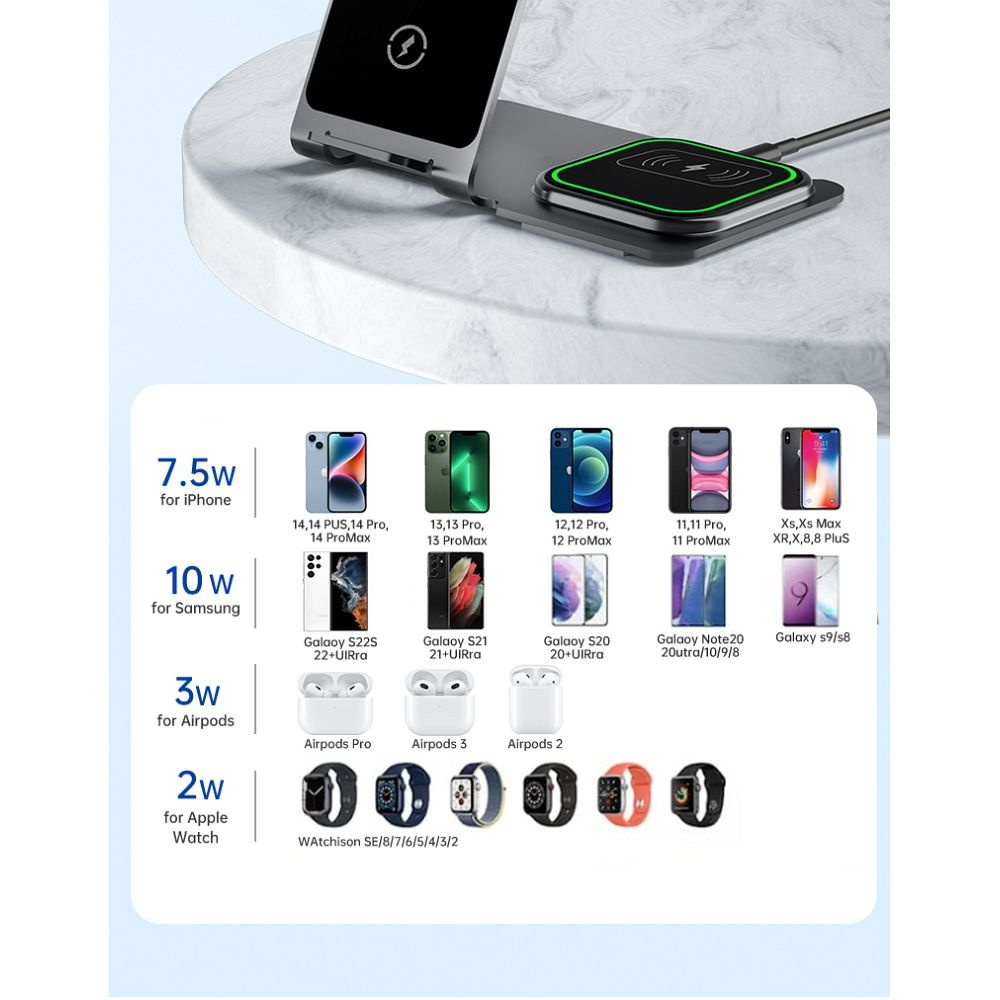Select the Galaxy S22 Ultra image
This screenshot has width=1000, height=1000.
tap(335, 591)
